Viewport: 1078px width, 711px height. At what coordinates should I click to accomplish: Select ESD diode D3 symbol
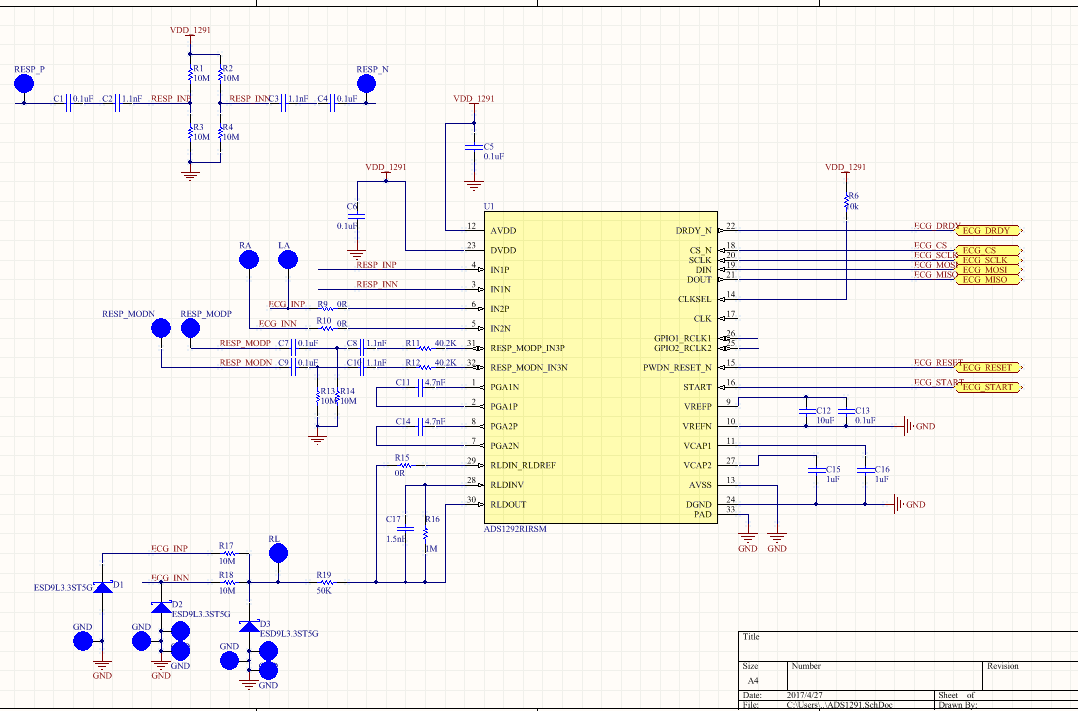coord(249,626)
